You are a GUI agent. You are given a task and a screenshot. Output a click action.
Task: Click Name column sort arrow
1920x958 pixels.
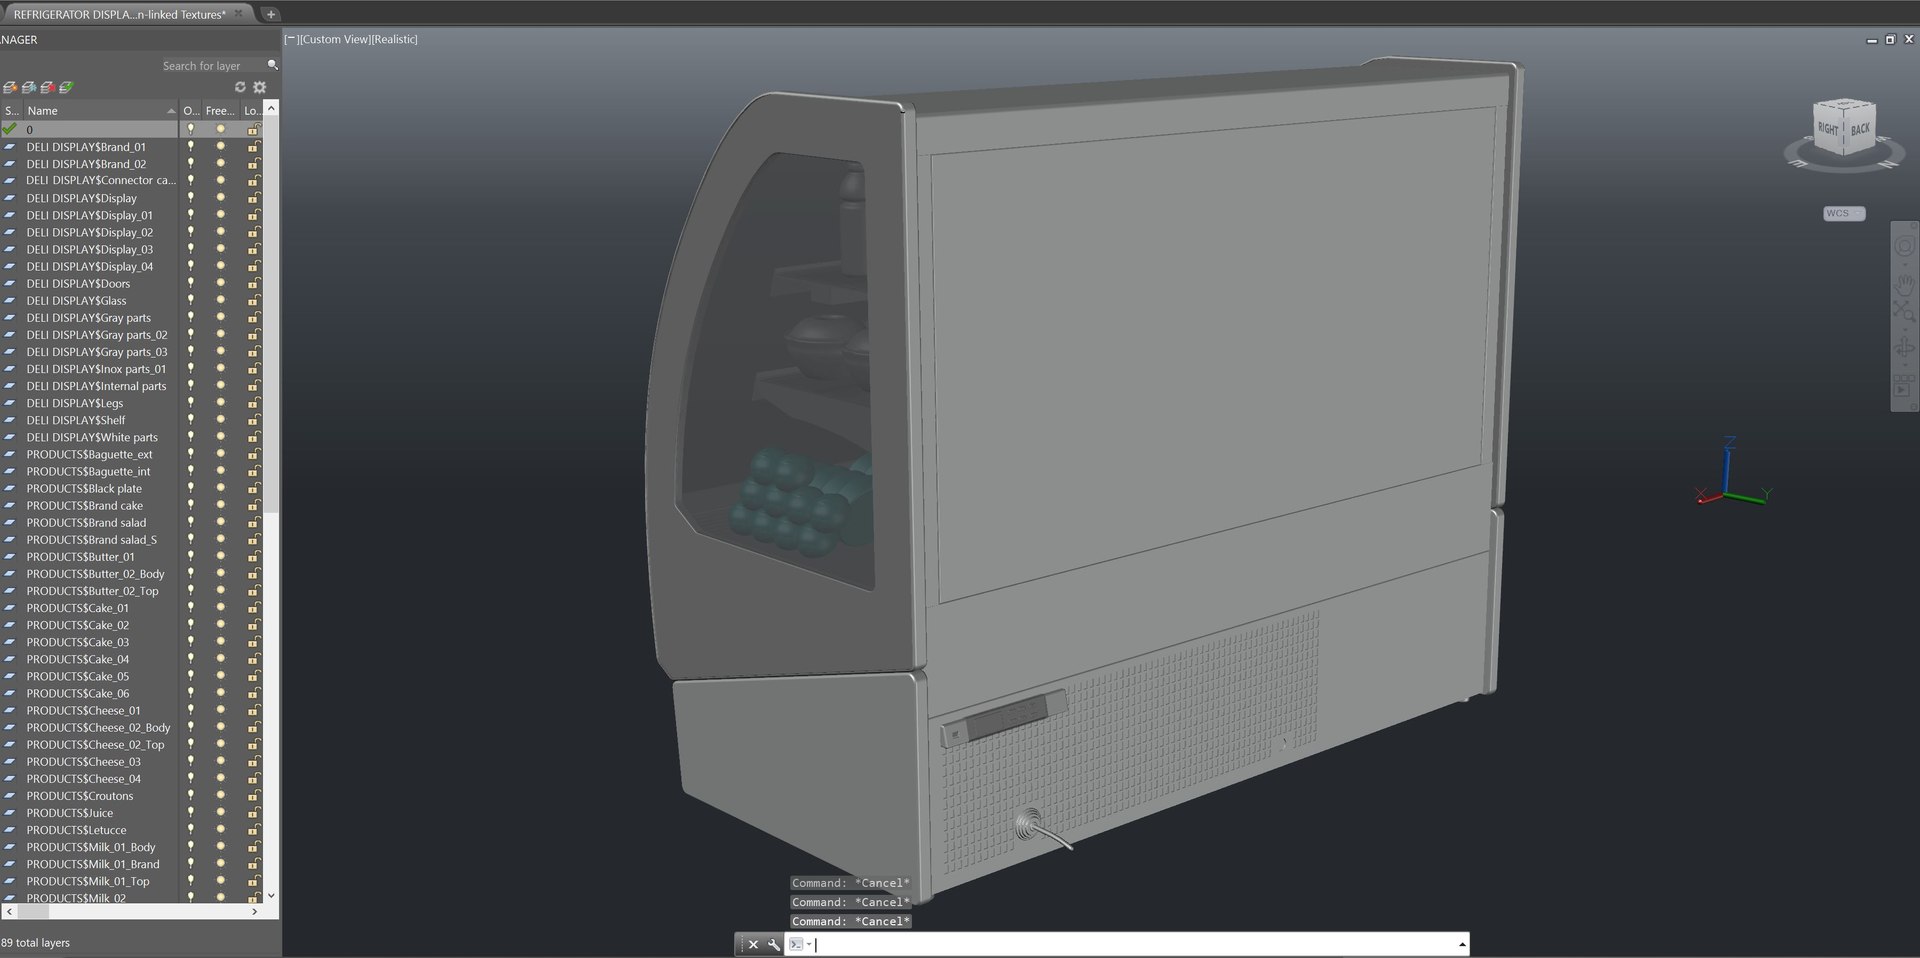pyautogui.click(x=171, y=111)
